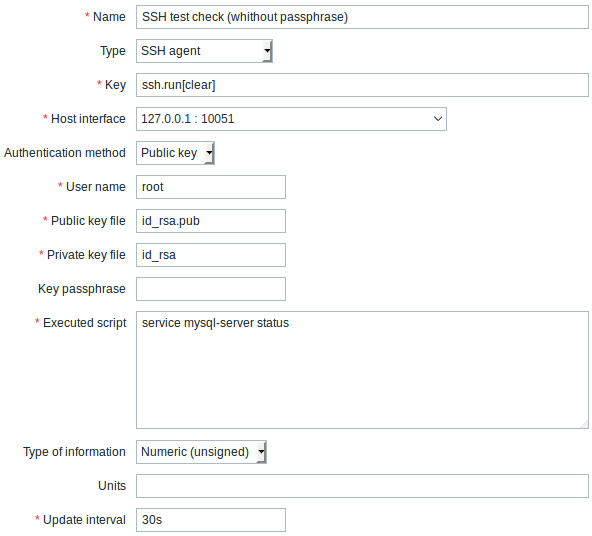This screenshot has width=592, height=536.
Task: Click the Public key file input
Action: click(x=211, y=221)
